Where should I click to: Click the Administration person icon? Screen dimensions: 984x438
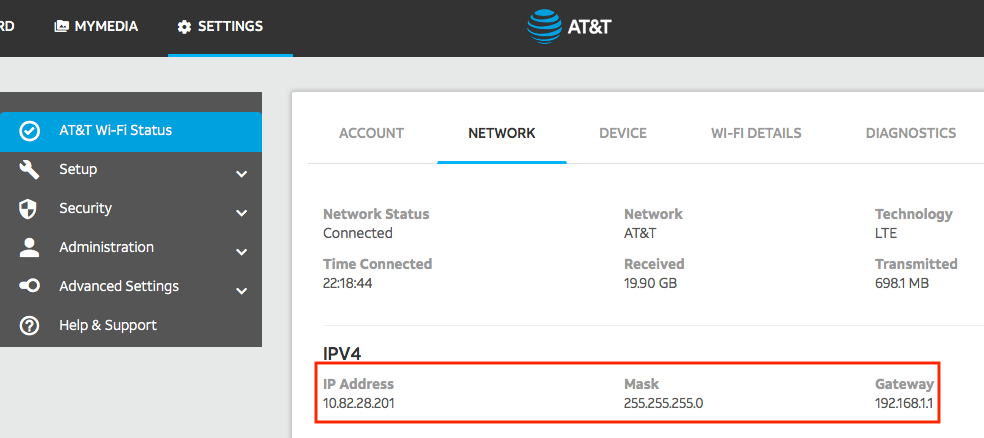[x=30, y=248]
